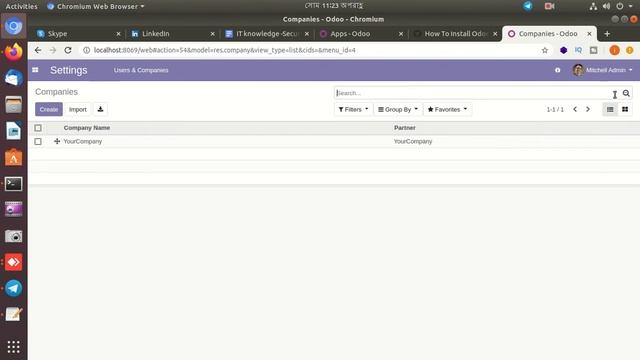Image resolution: width=640 pixels, height=360 pixels.
Task: Open system power menu arrow
Action: [x=631, y=6]
